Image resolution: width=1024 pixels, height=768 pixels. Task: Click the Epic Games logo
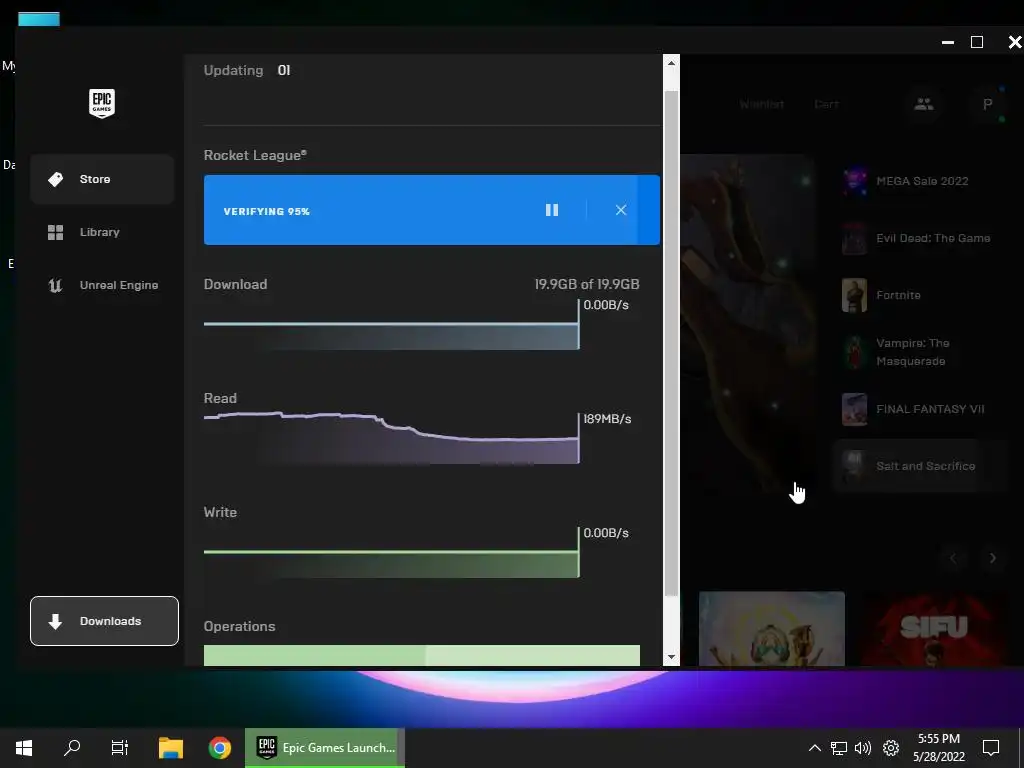point(102,103)
